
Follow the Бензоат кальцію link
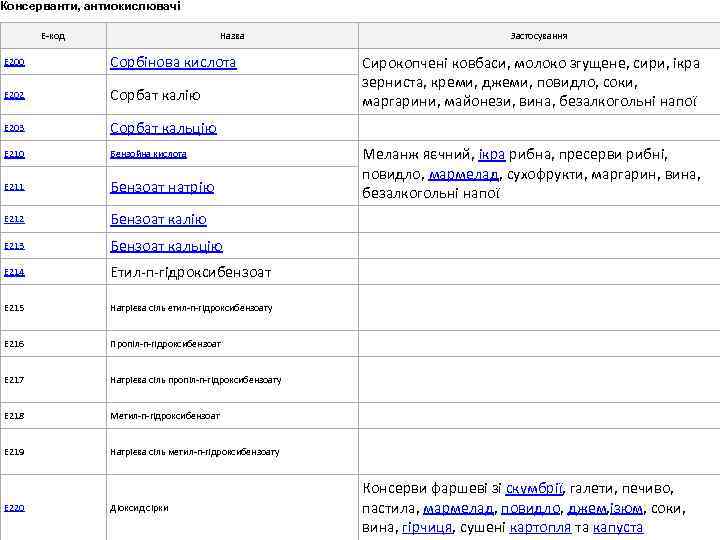[x=167, y=246]
